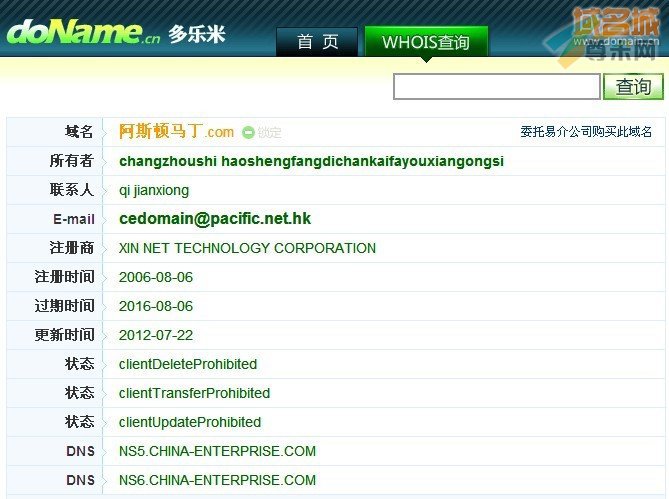Viewport: 669px width, 499px height.
Task: Click the E-mail row label
Action: pos(74,219)
